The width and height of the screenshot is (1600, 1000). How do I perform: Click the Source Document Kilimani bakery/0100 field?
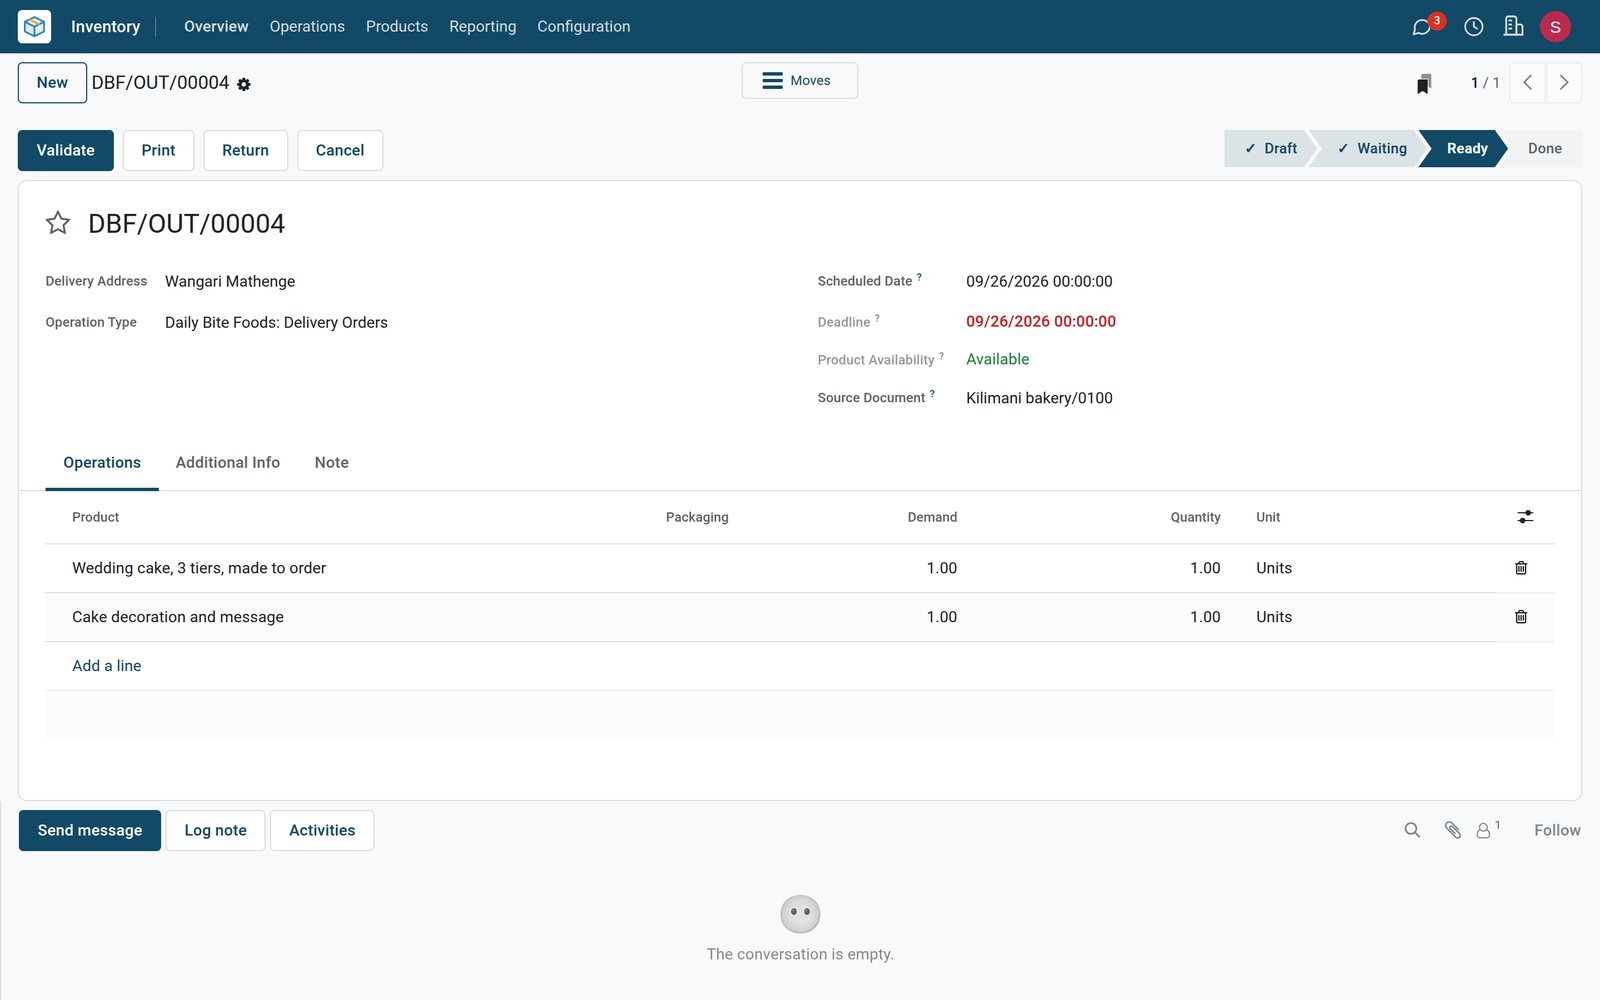pos(1039,398)
